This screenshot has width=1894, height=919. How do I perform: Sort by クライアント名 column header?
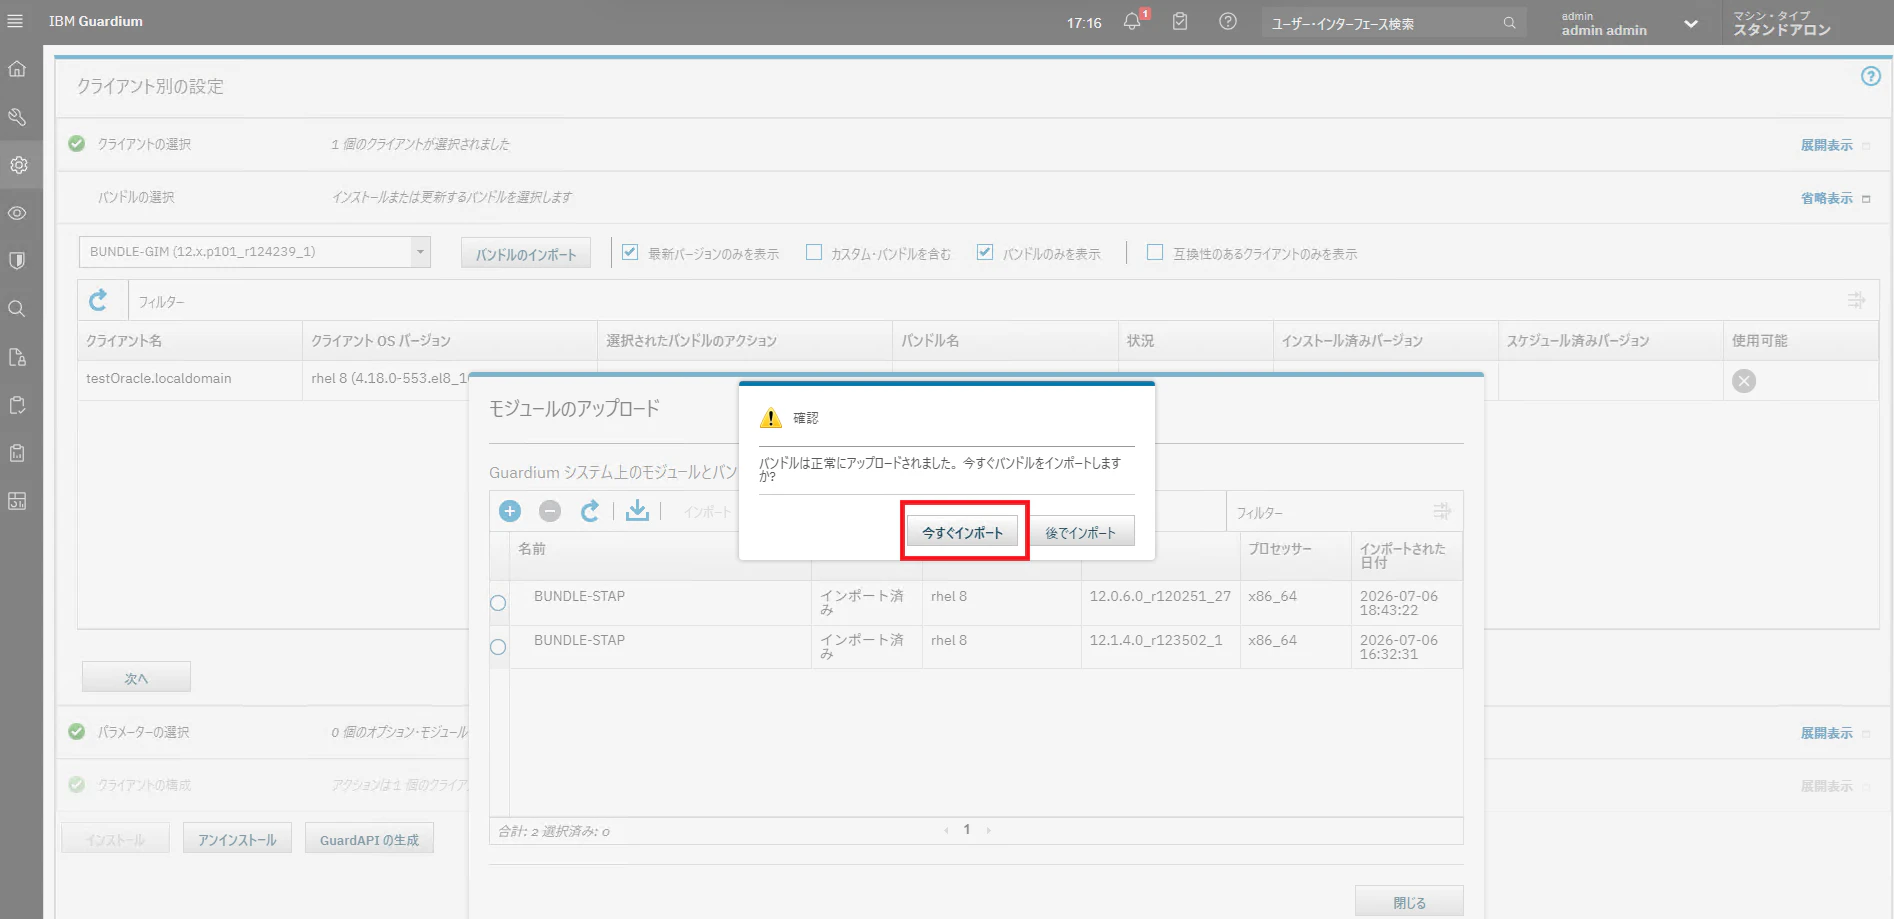point(190,341)
